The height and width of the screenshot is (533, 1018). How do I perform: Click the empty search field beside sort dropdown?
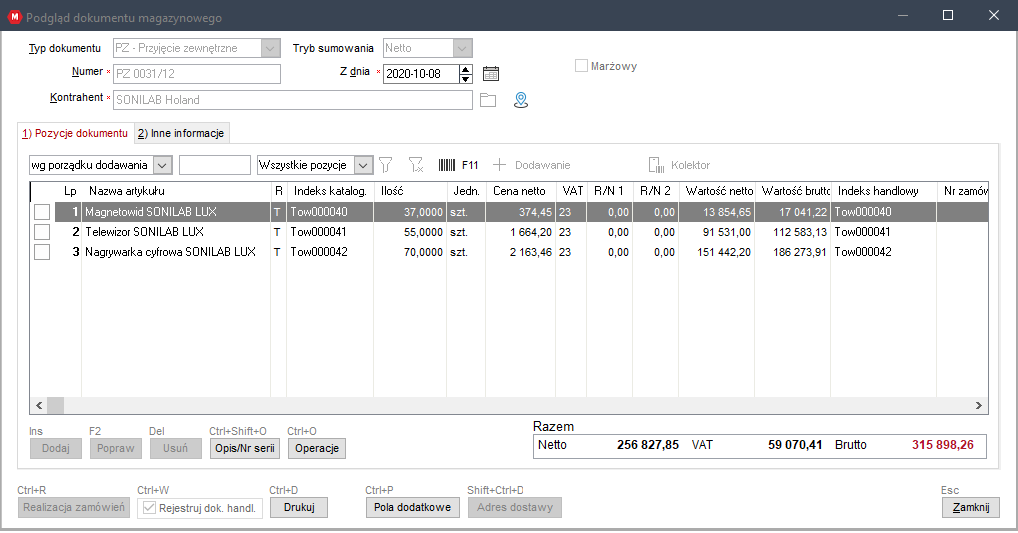coord(215,165)
